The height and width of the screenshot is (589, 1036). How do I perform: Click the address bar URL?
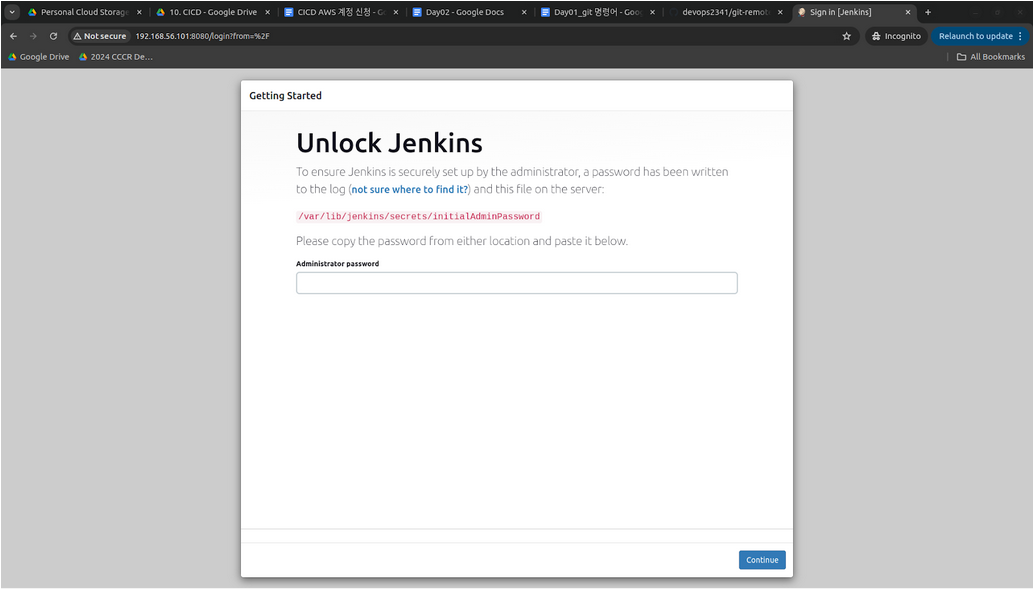pos(202,36)
